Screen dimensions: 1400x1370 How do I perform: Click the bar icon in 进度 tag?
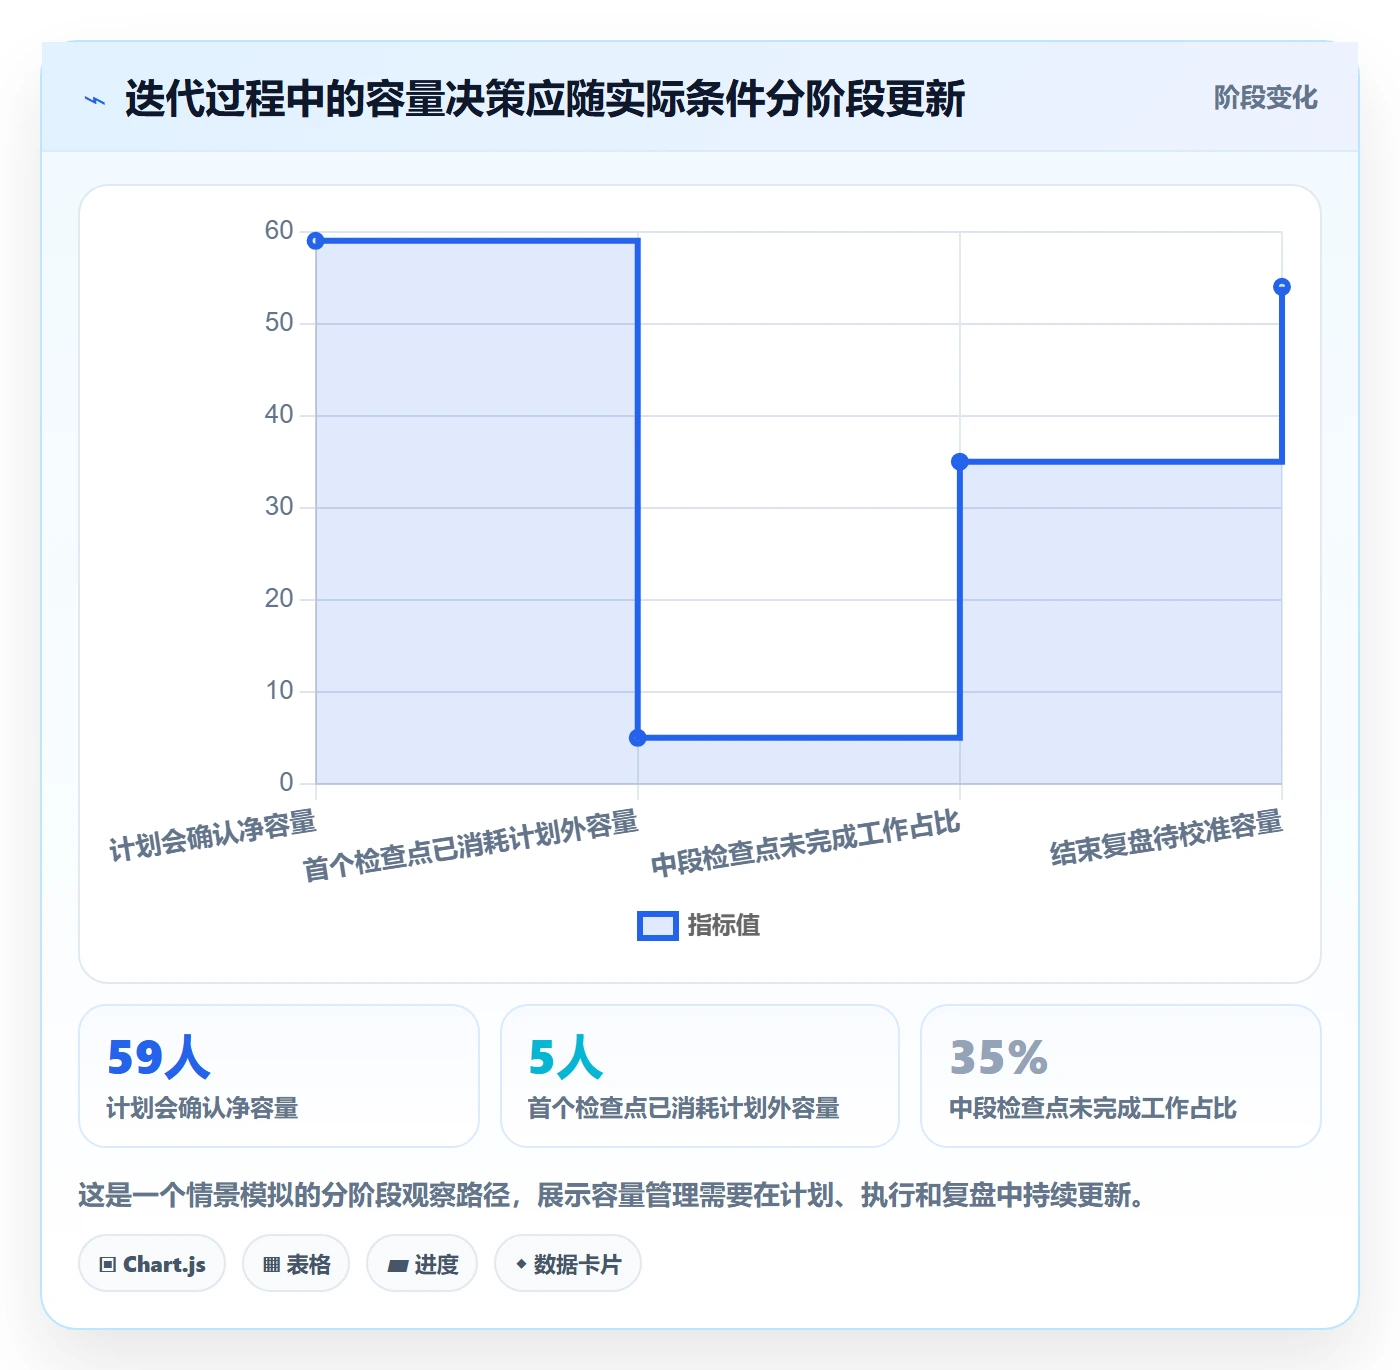pos(397,1266)
